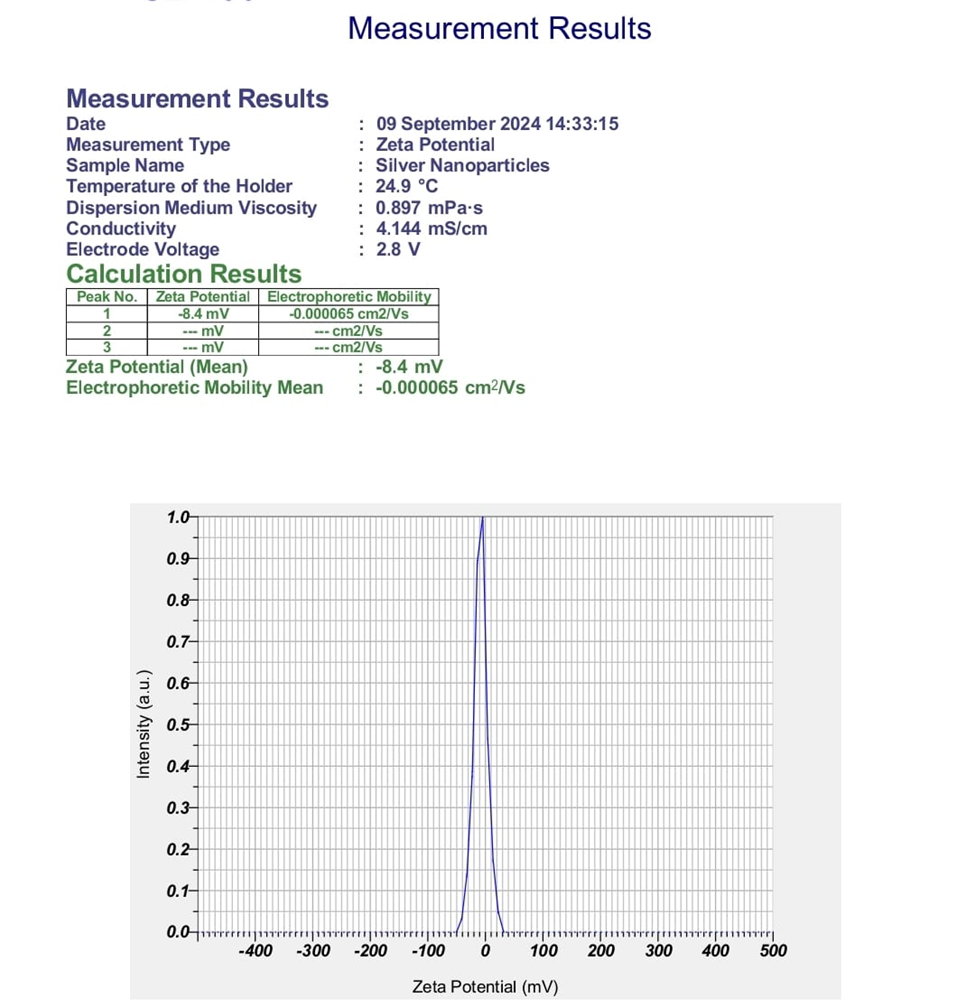The height and width of the screenshot is (1007, 975).
Task: Click the Peak No. column header
Action: click(107, 297)
